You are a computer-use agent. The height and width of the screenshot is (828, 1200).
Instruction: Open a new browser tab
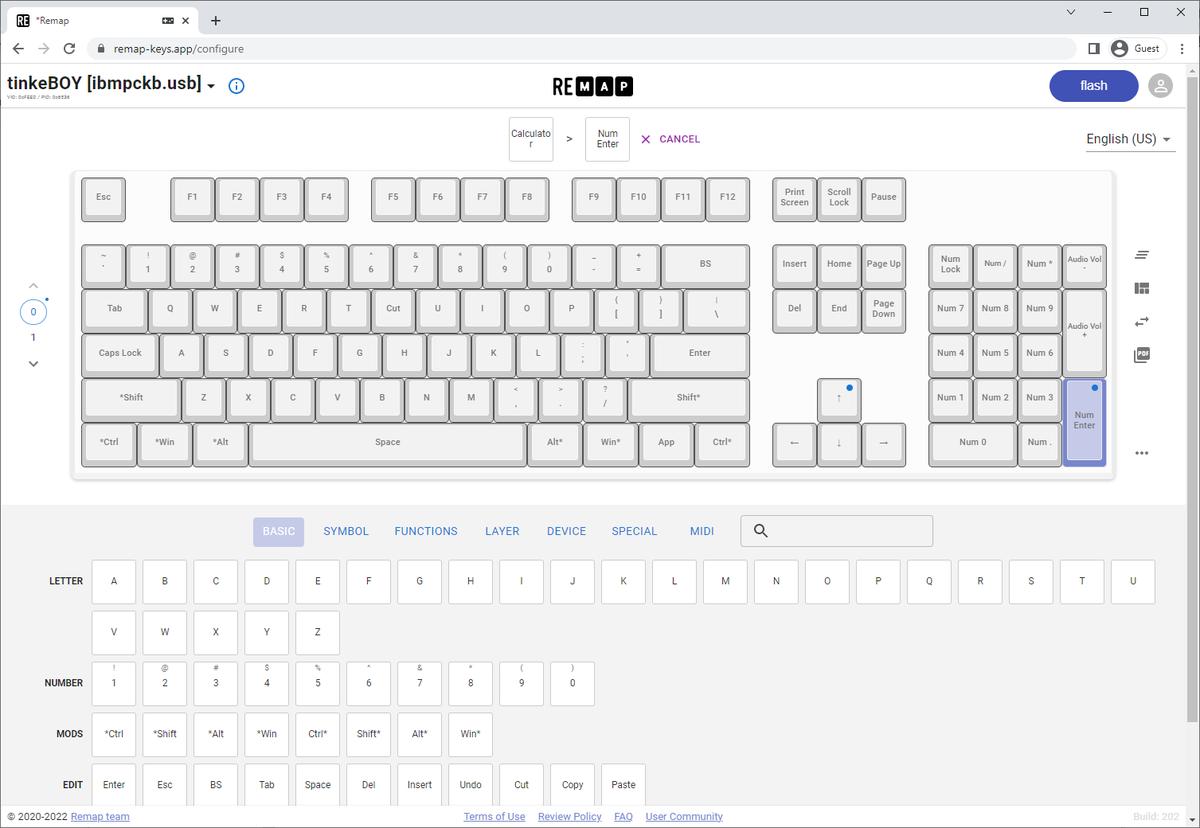pyautogui.click(x=215, y=20)
